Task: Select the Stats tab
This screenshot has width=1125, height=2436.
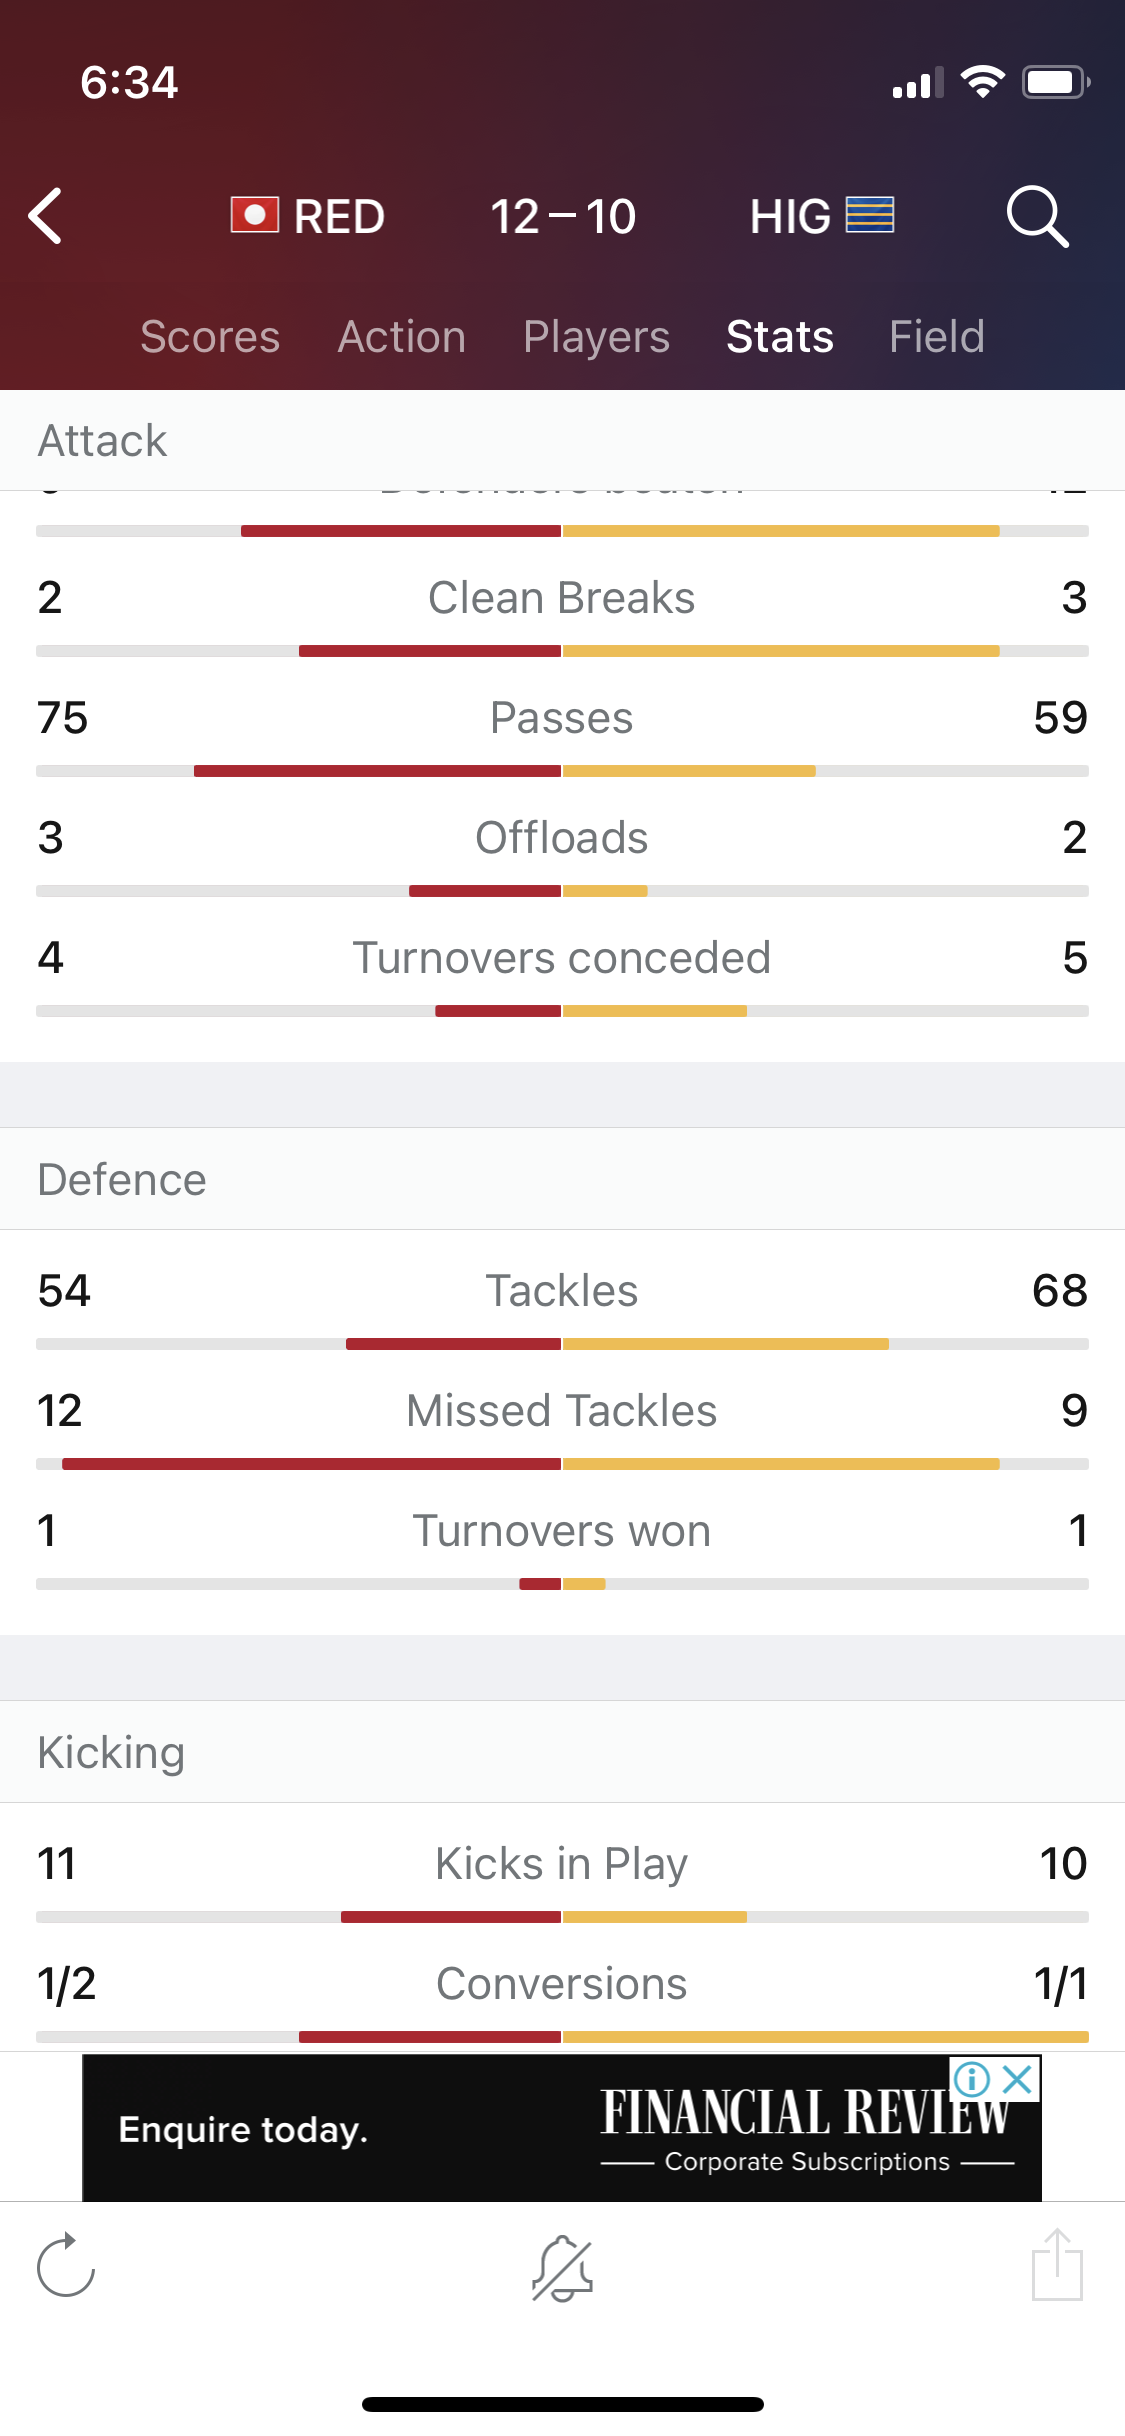Action: point(780,337)
